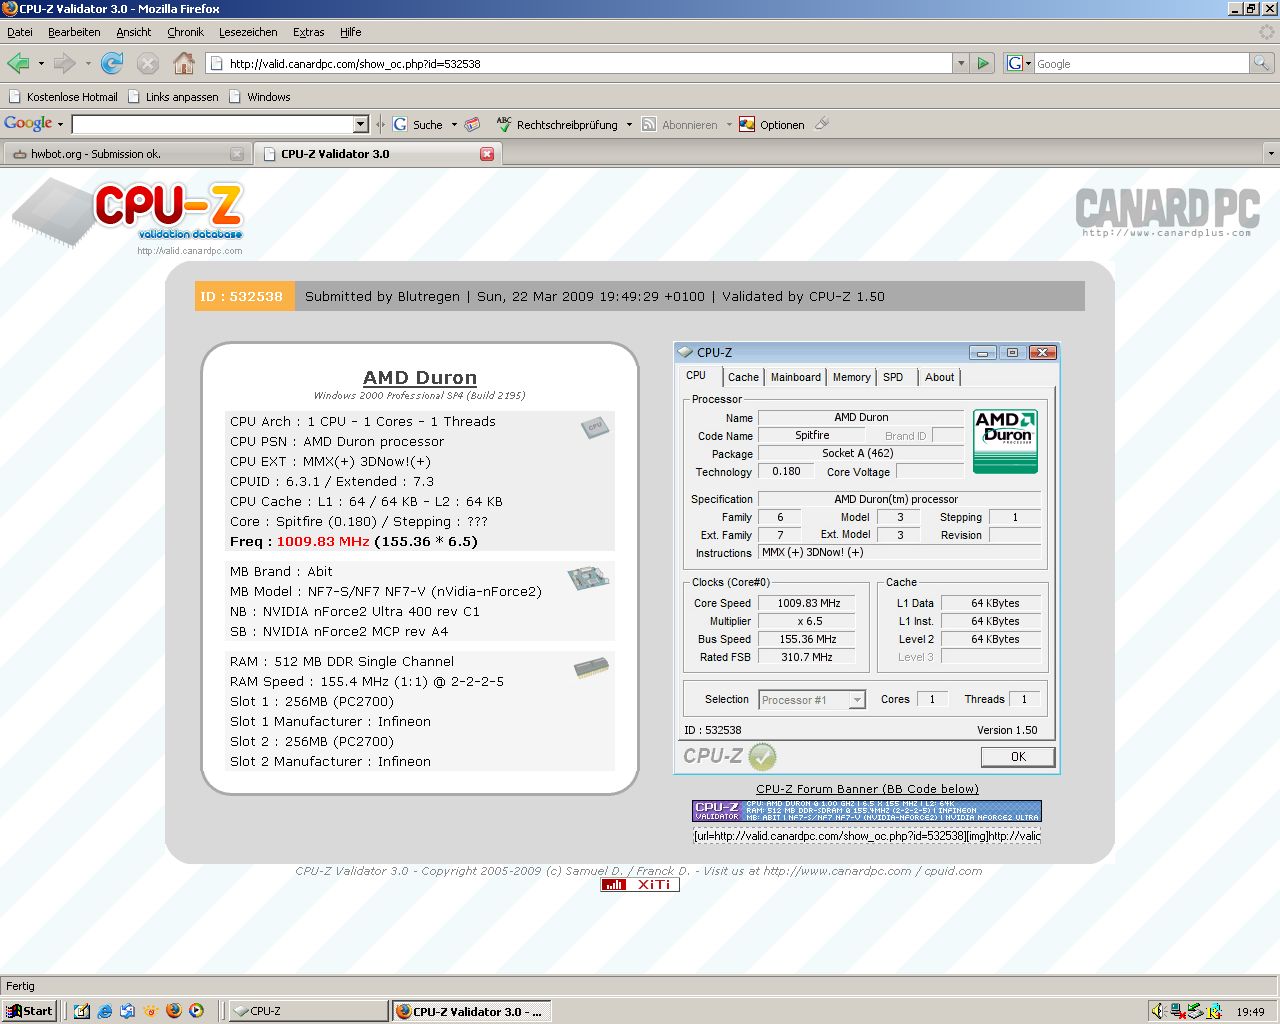Open Links anpassen bookmark
The height and width of the screenshot is (1024, 1280).
coord(173,97)
